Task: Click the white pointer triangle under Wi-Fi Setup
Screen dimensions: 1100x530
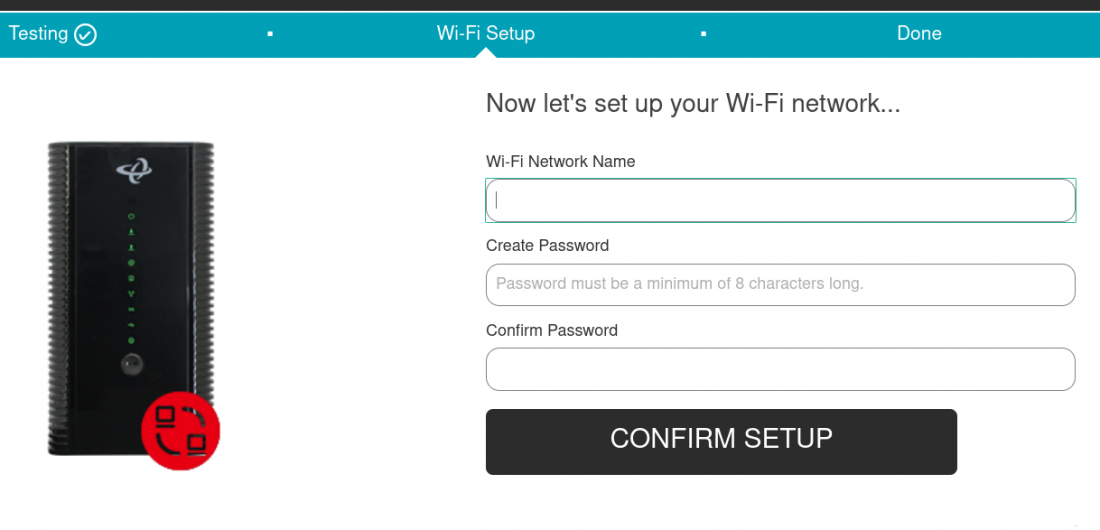Action: (486, 53)
